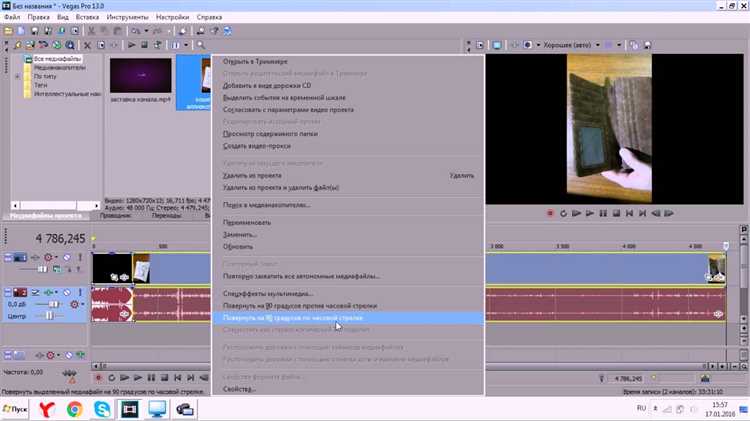Select Медианакопители in media tree
Image resolution: width=750 pixels, height=421 pixels.
60,67
